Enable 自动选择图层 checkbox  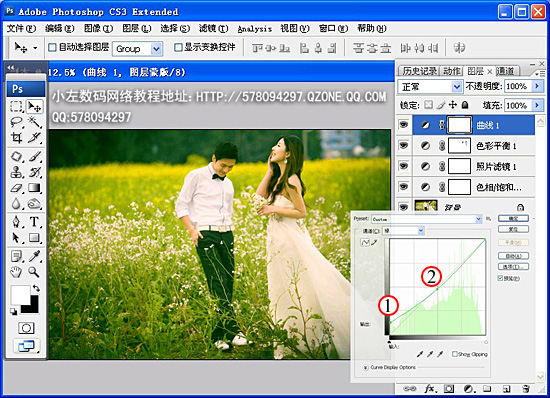52,47
